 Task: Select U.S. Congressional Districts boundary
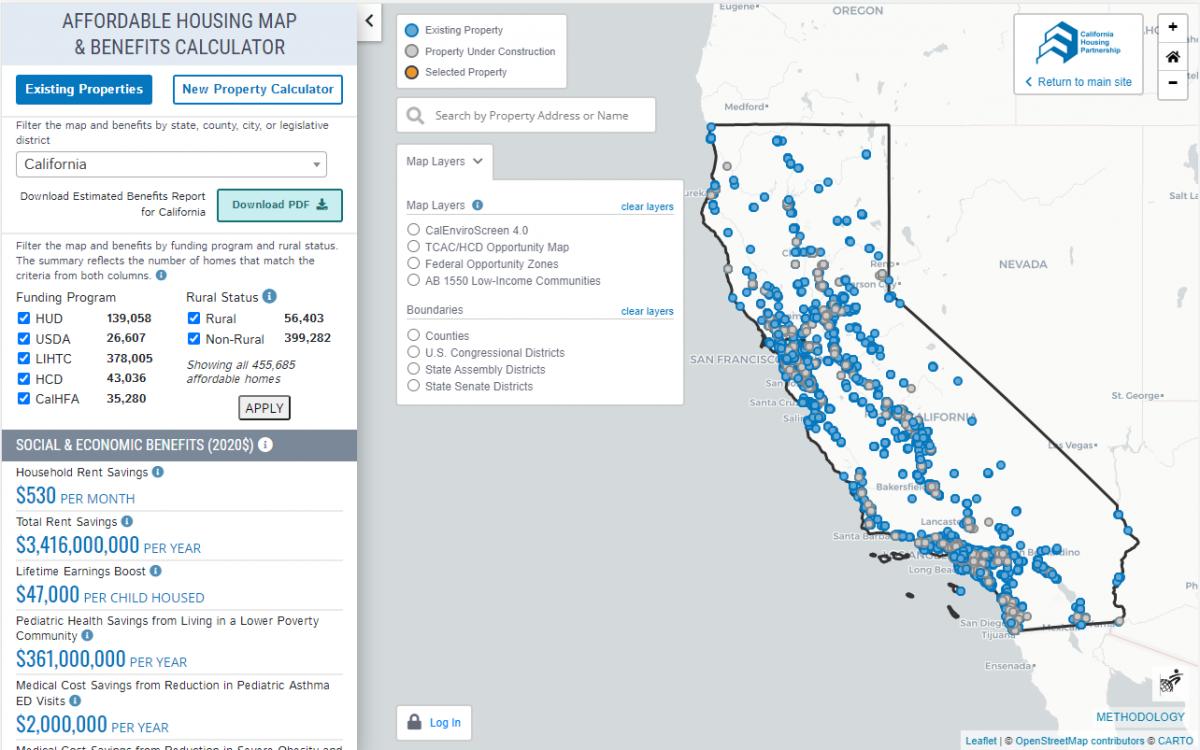tap(413, 353)
